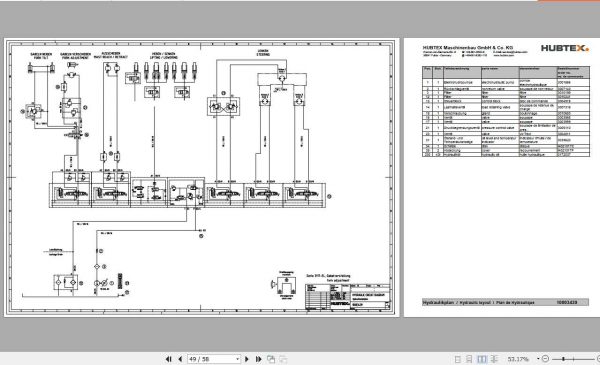This screenshot has width=600, height=365.
Task: Jump to the last page
Action: 258,359
